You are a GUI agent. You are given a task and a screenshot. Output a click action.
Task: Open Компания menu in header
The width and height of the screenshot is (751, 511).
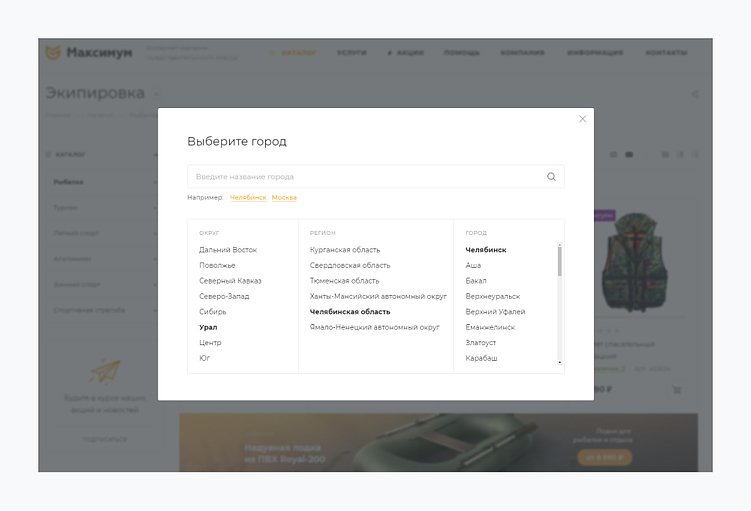coord(523,53)
